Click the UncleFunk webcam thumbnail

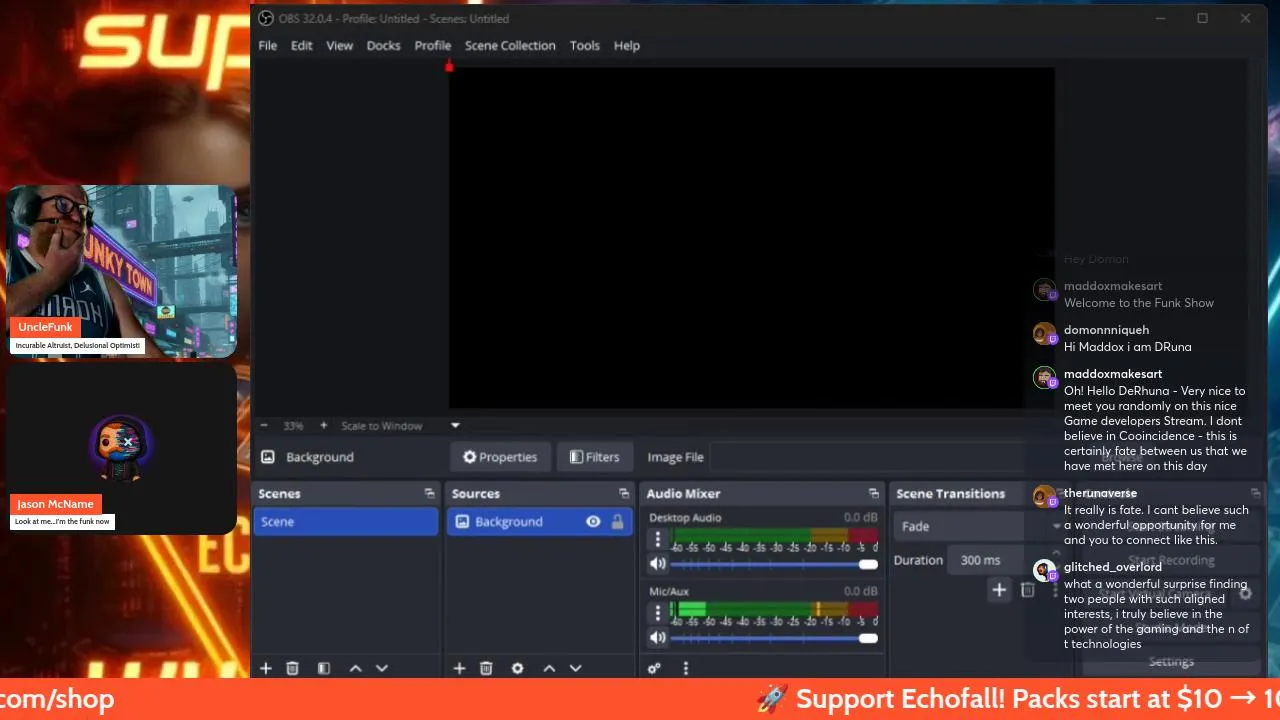click(122, 270)
